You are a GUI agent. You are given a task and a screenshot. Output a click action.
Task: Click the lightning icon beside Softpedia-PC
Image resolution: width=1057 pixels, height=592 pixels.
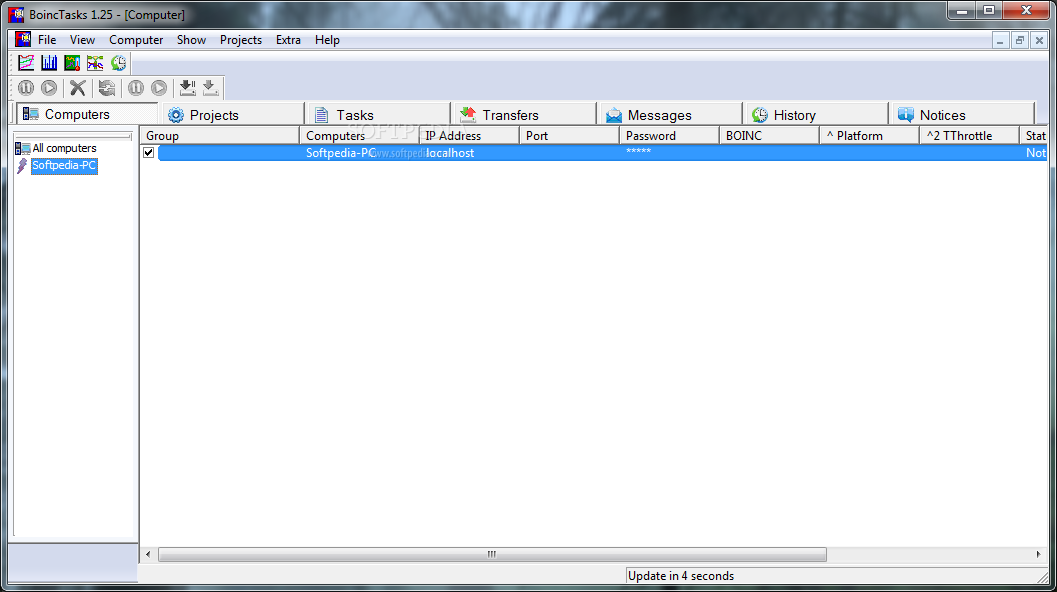click(22, 166)
